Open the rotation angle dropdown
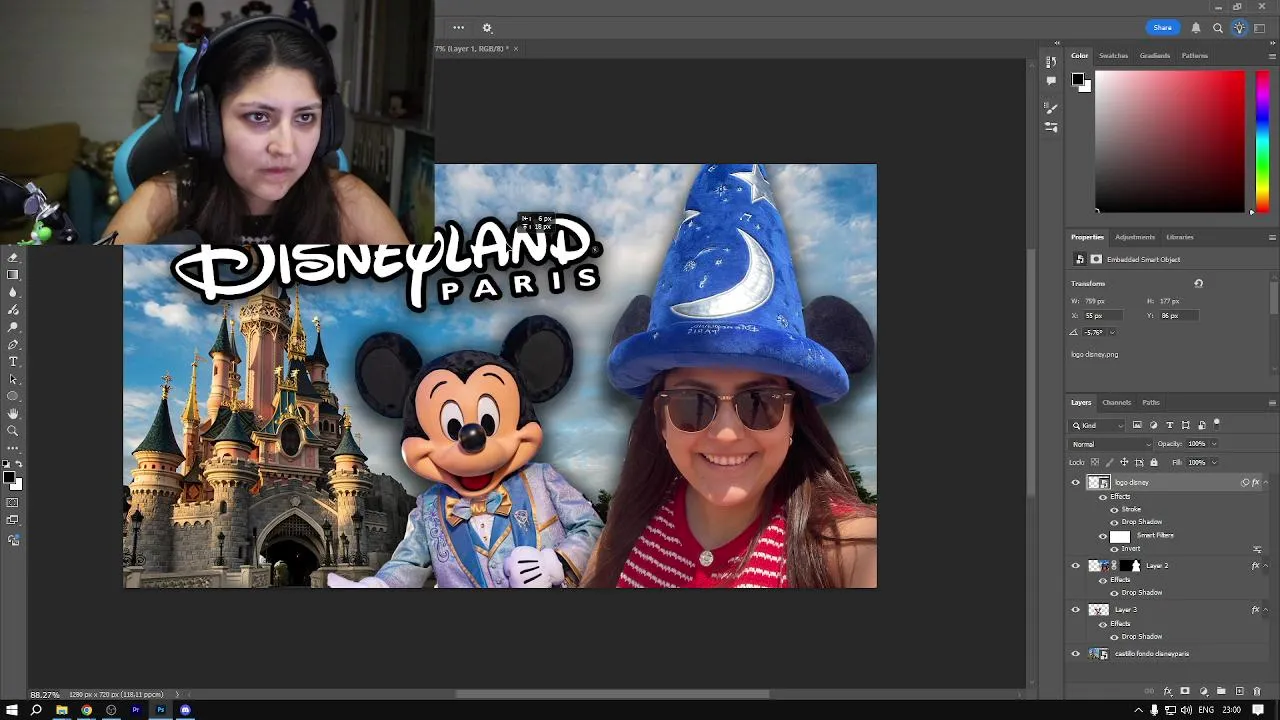Image resolution: width=1280 pixels, height=720 pixels. (x=1112, y=332)
